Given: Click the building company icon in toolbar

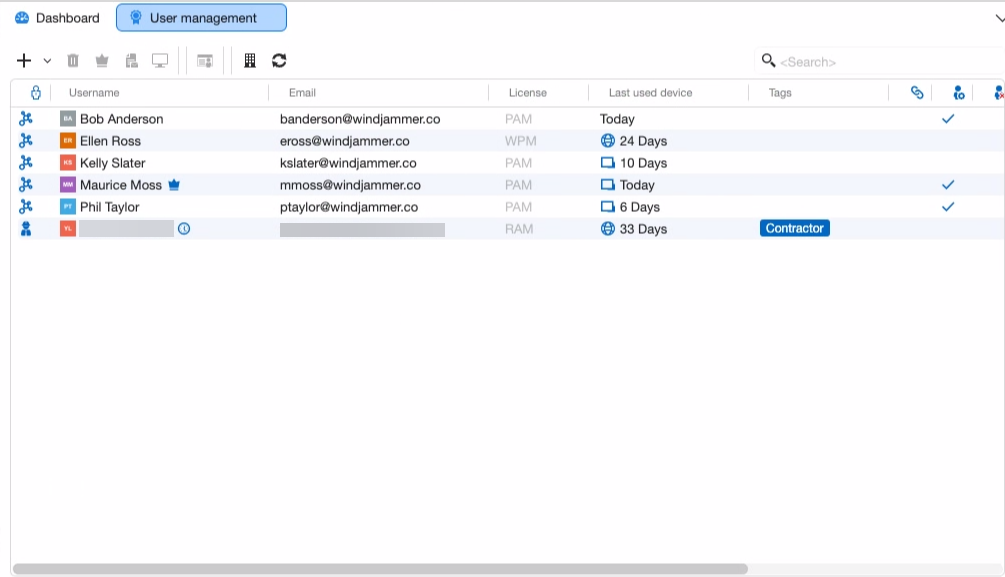Looking at the screenshot, I should point(250,60).
